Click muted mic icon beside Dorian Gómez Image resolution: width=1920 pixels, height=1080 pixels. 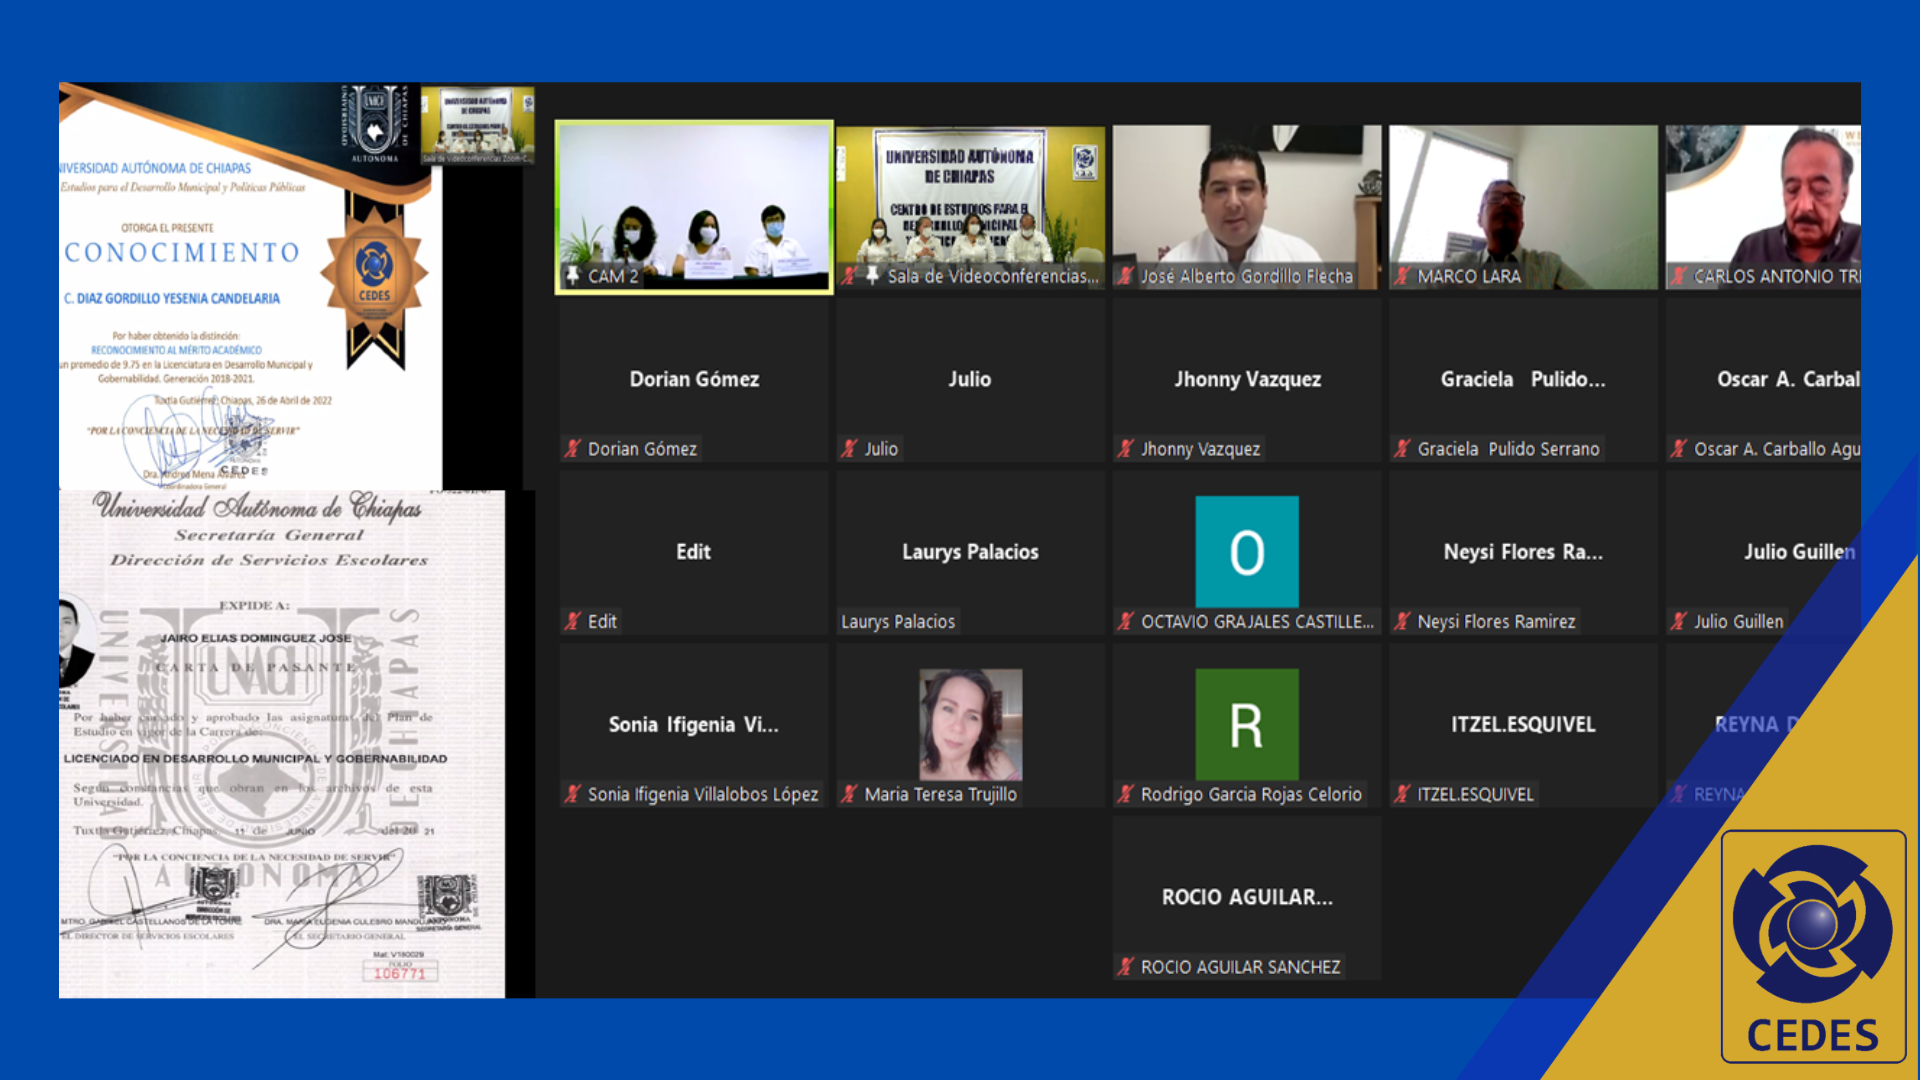pyautogui.click(x=573, y=449)
